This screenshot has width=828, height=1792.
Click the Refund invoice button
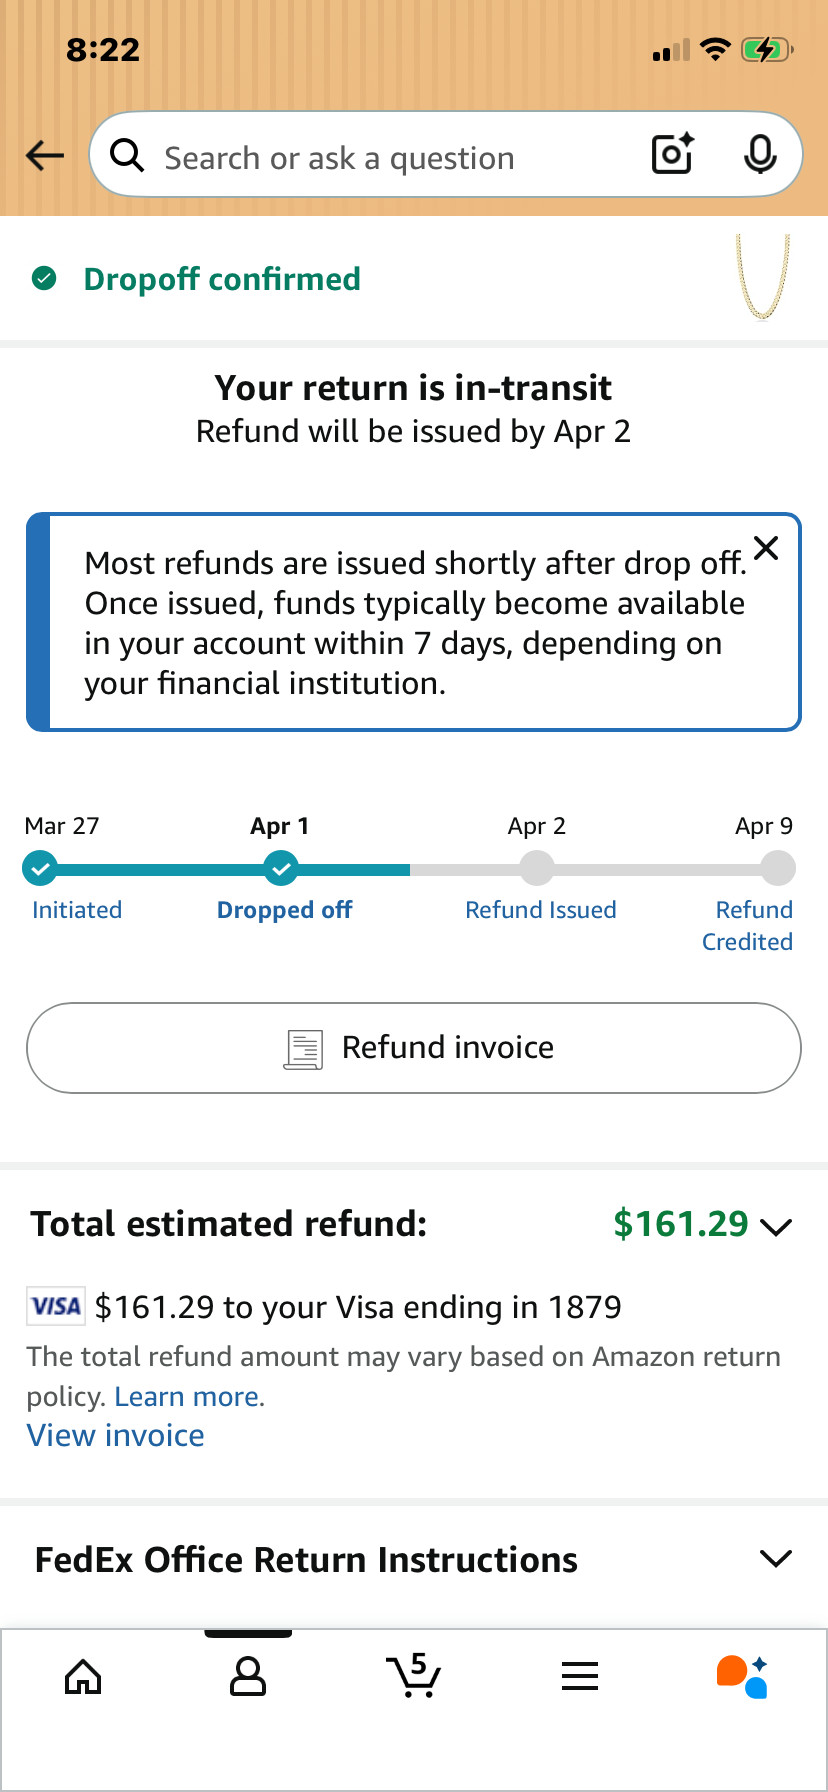point(414,1048)
